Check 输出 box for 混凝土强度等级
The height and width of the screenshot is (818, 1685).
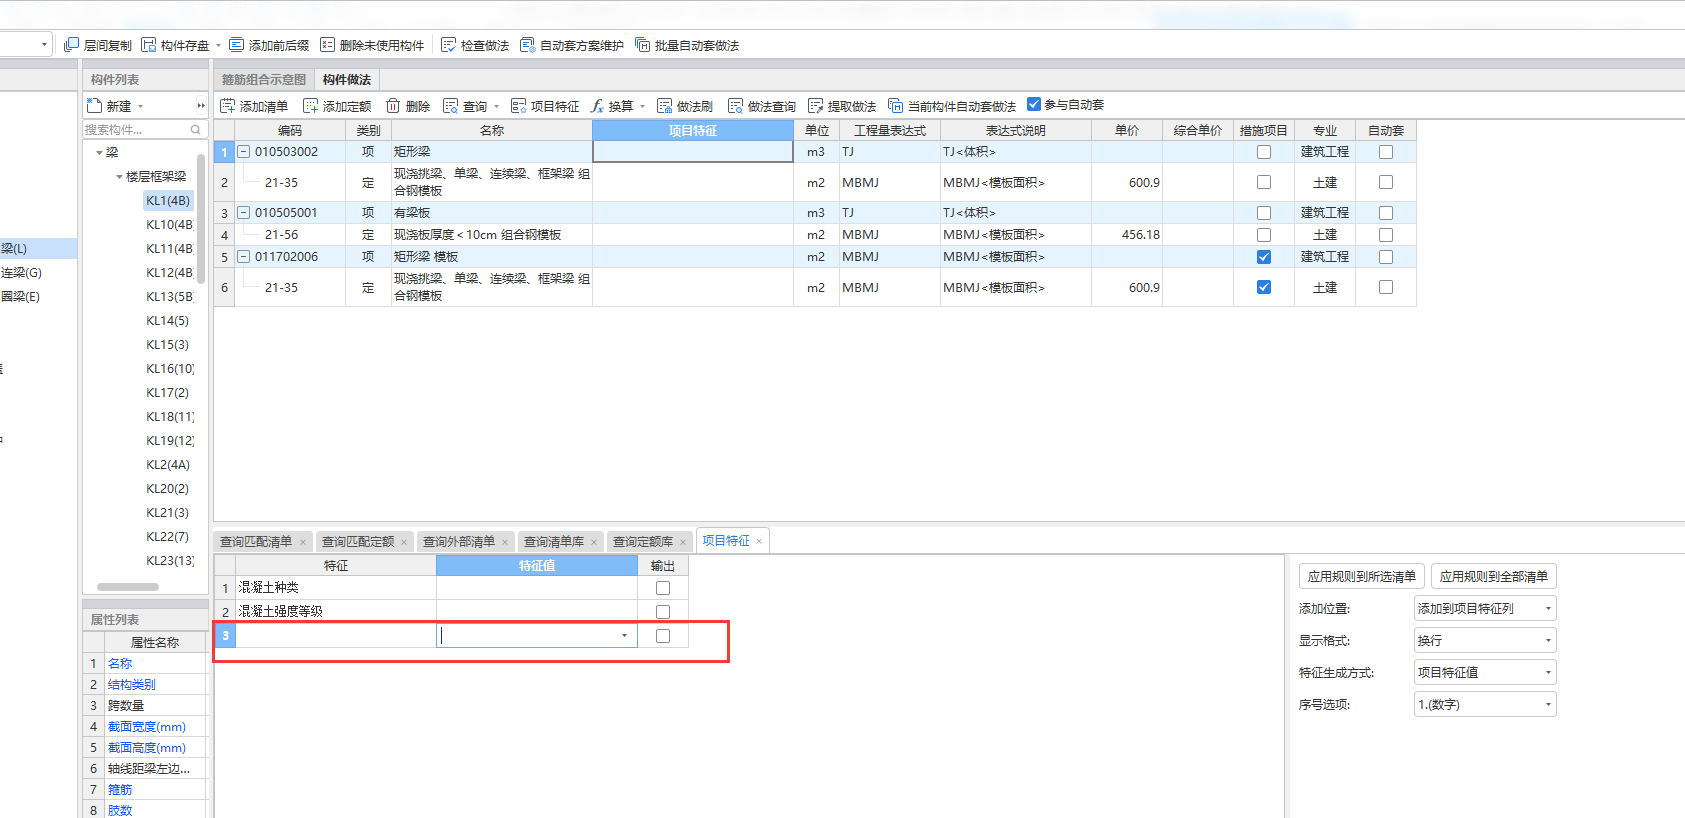pos(663,612)
